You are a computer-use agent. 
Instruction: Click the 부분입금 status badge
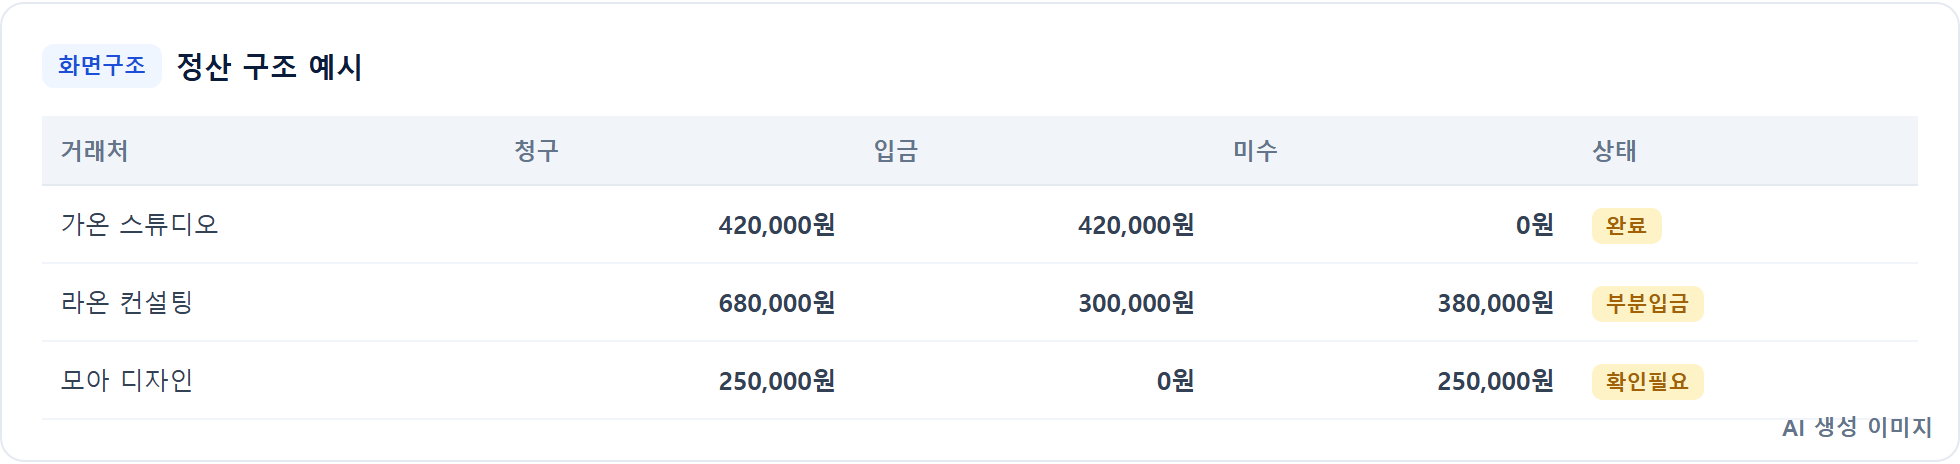coord(1647,304)
